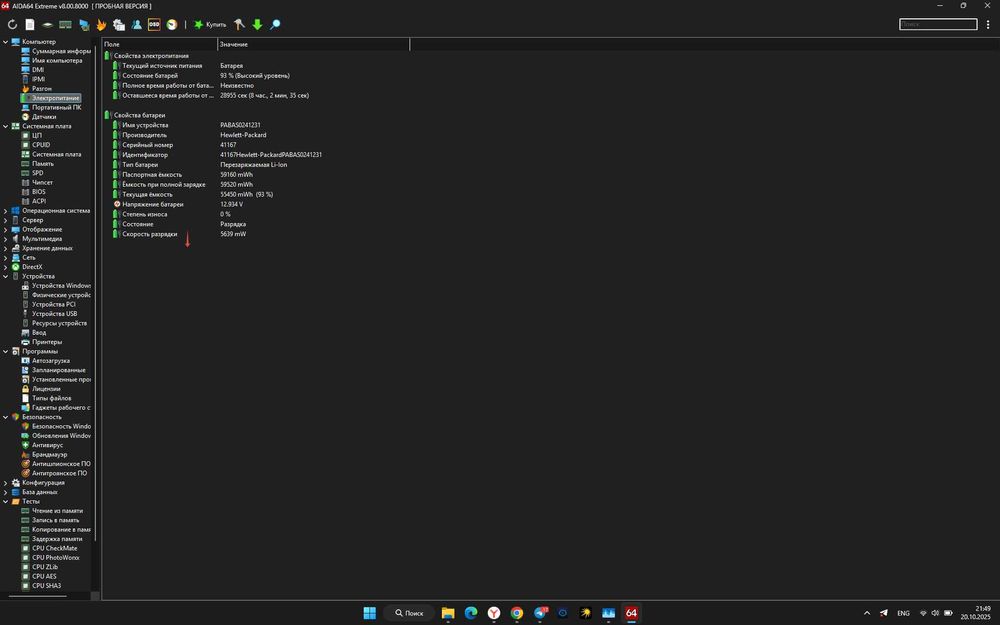Click the user silhouette toolbar icon

click(x=136, y=24)
